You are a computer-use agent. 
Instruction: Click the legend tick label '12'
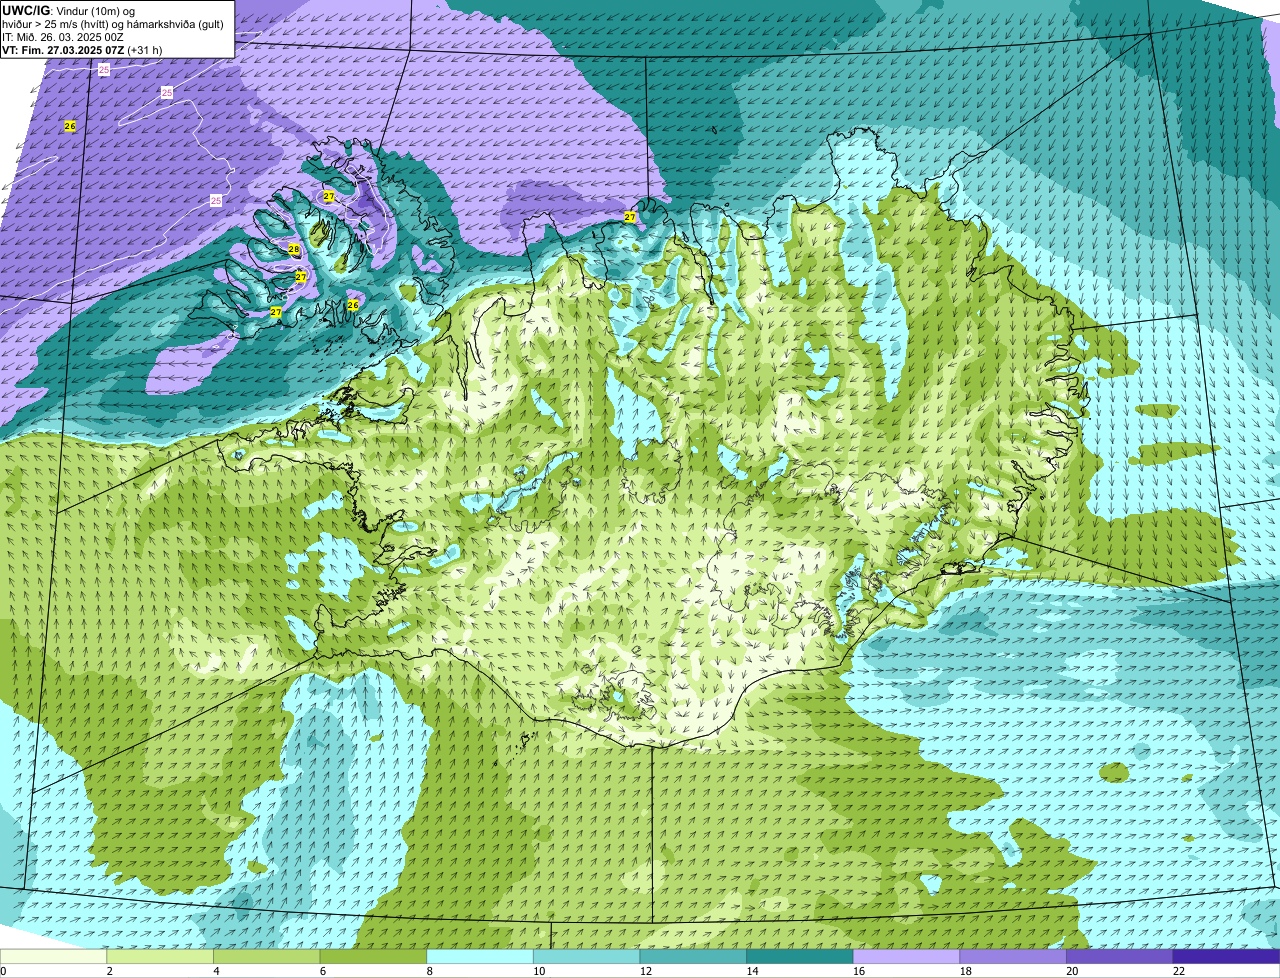[x=645, y=971]
